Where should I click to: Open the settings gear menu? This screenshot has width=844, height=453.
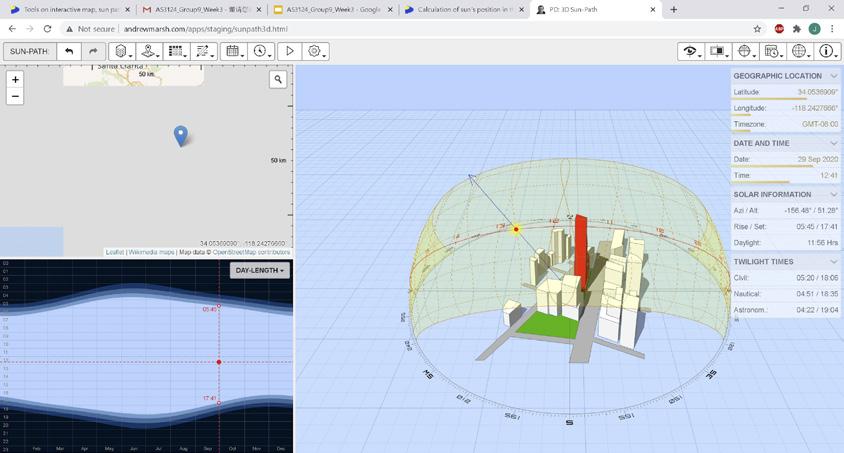coord(316,51)
